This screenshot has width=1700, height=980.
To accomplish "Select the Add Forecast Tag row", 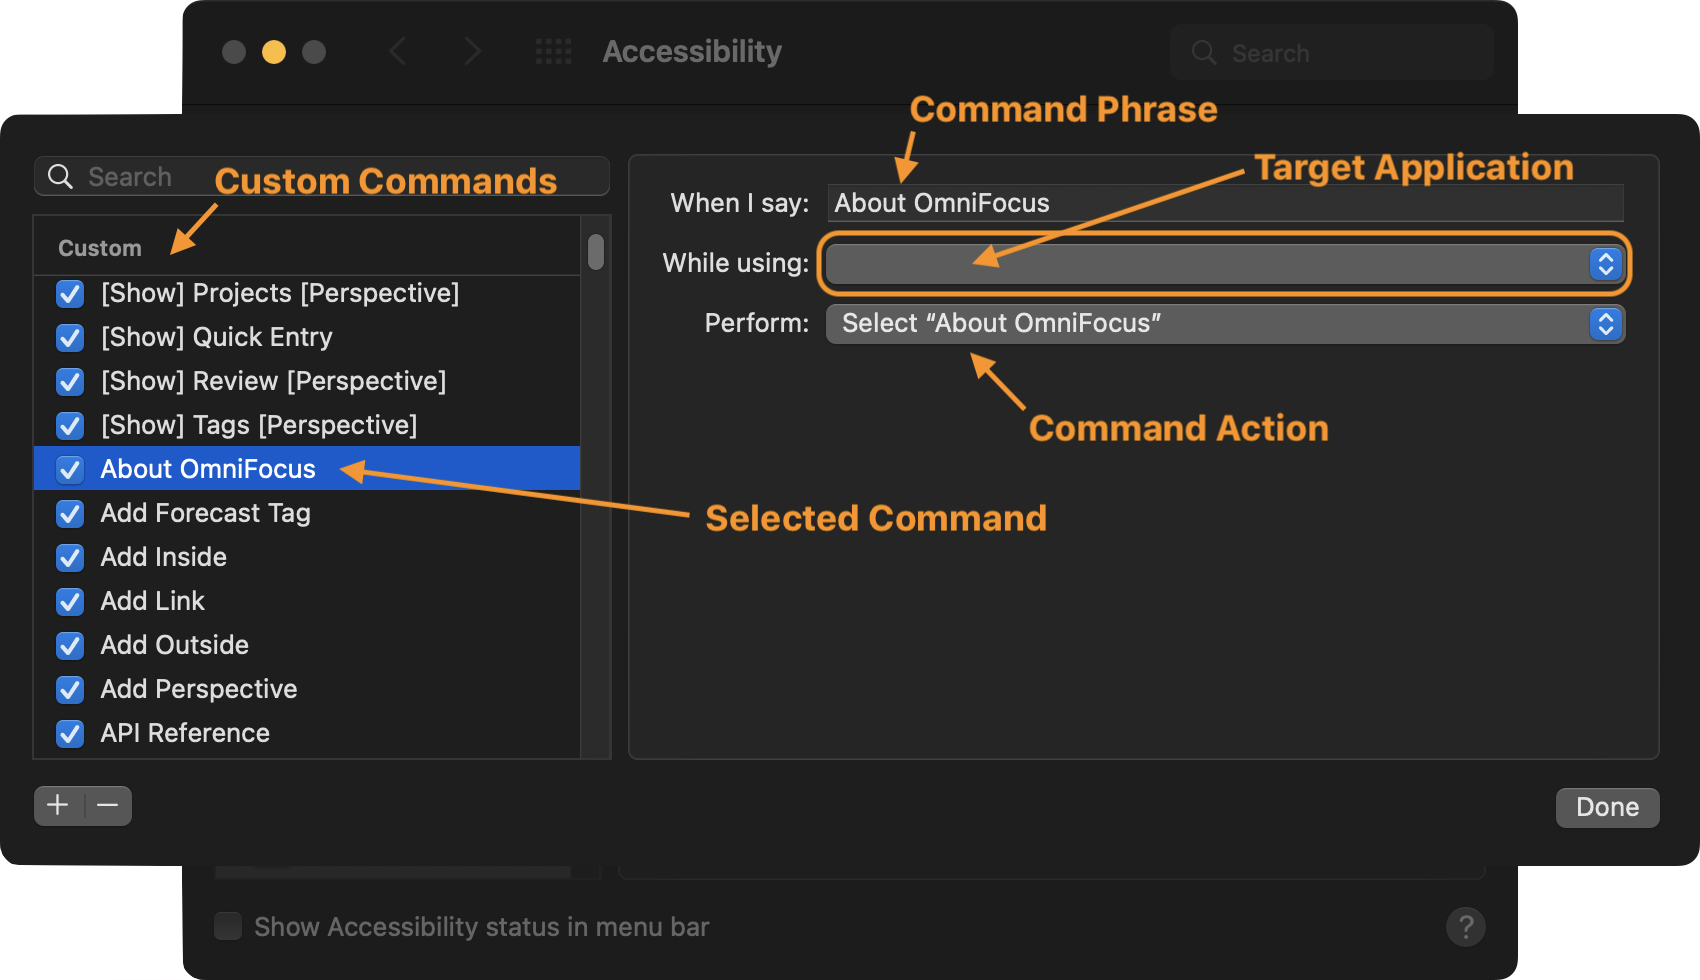I will coord(307,513).
